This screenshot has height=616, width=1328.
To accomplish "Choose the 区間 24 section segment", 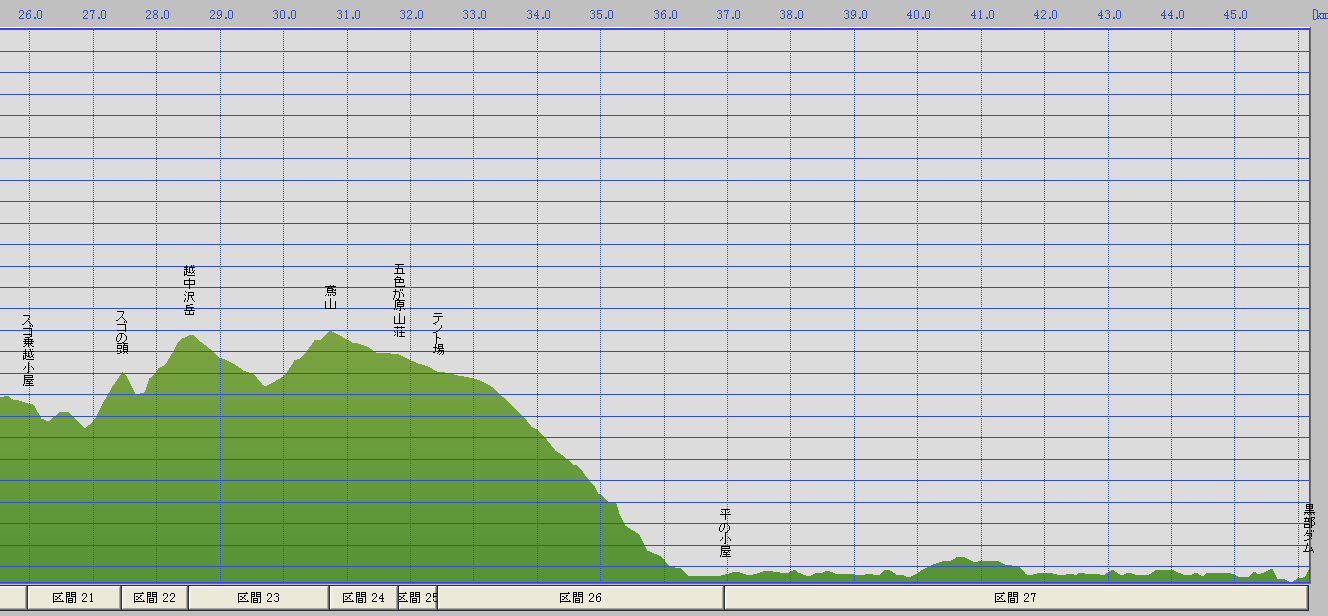I will [x=363, y=598].
